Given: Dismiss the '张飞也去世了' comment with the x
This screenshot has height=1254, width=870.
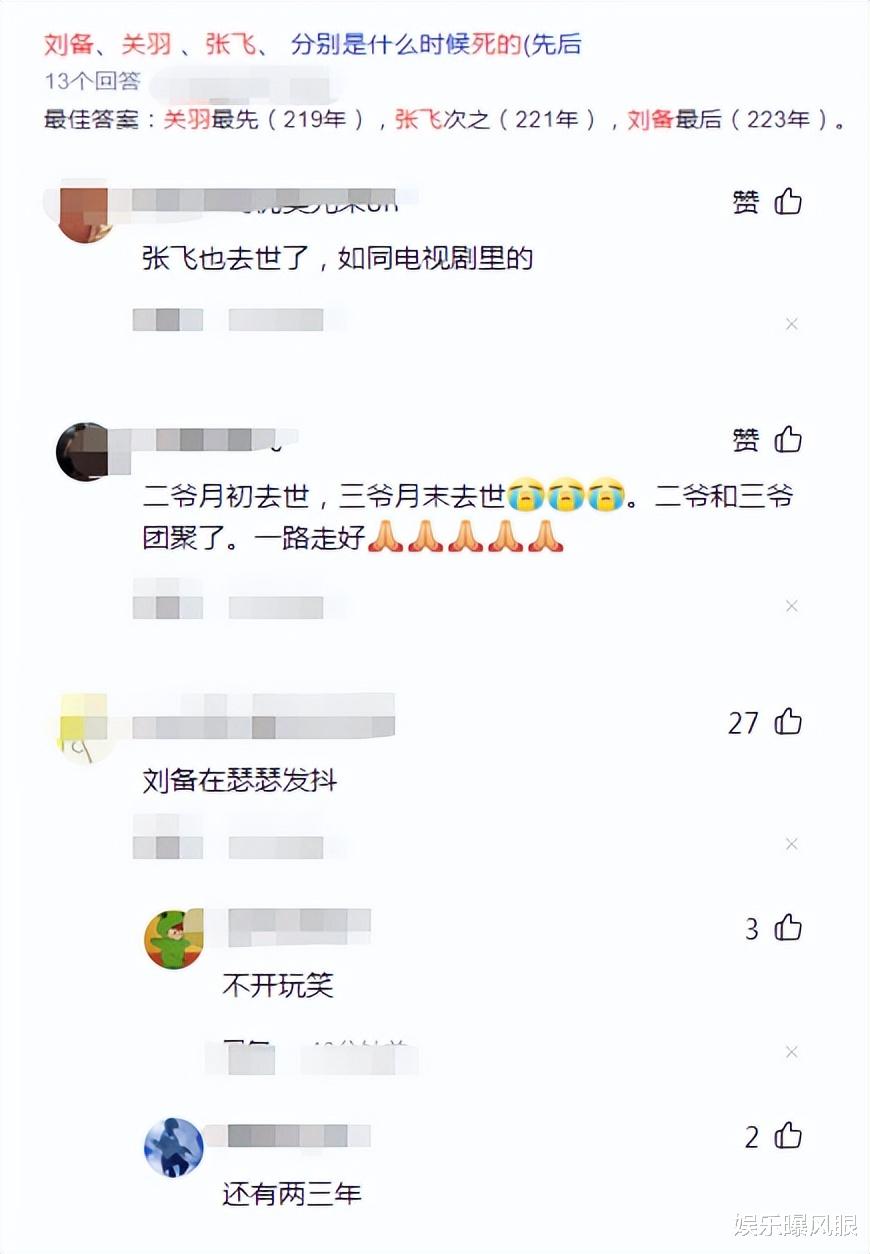Looking at the screenshot, I should click(791, 324).
